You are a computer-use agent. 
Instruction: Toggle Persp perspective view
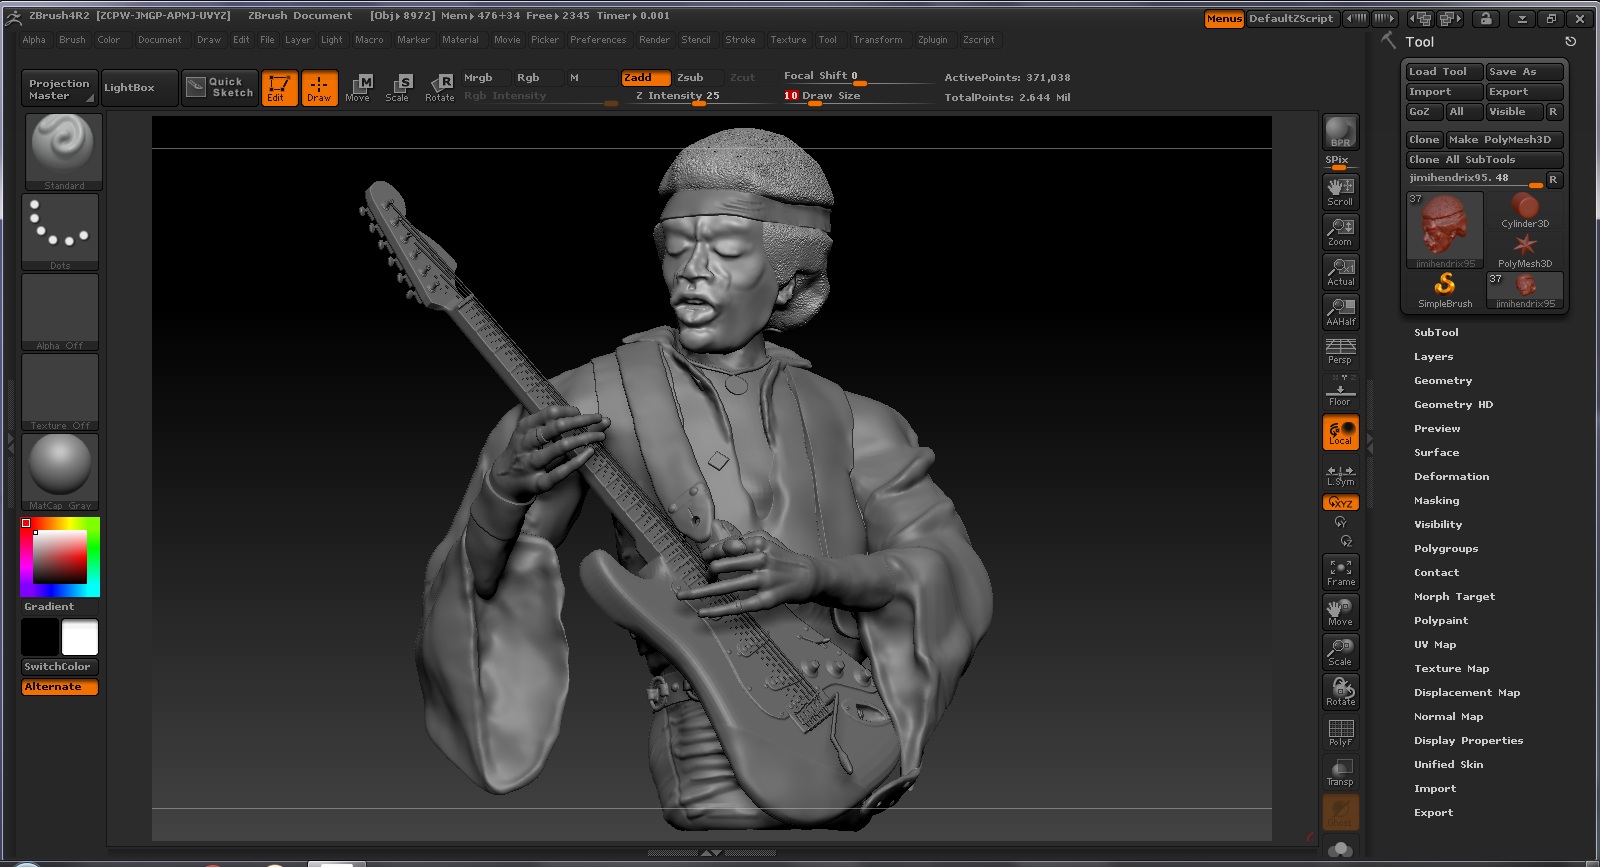click(1340, 351)
